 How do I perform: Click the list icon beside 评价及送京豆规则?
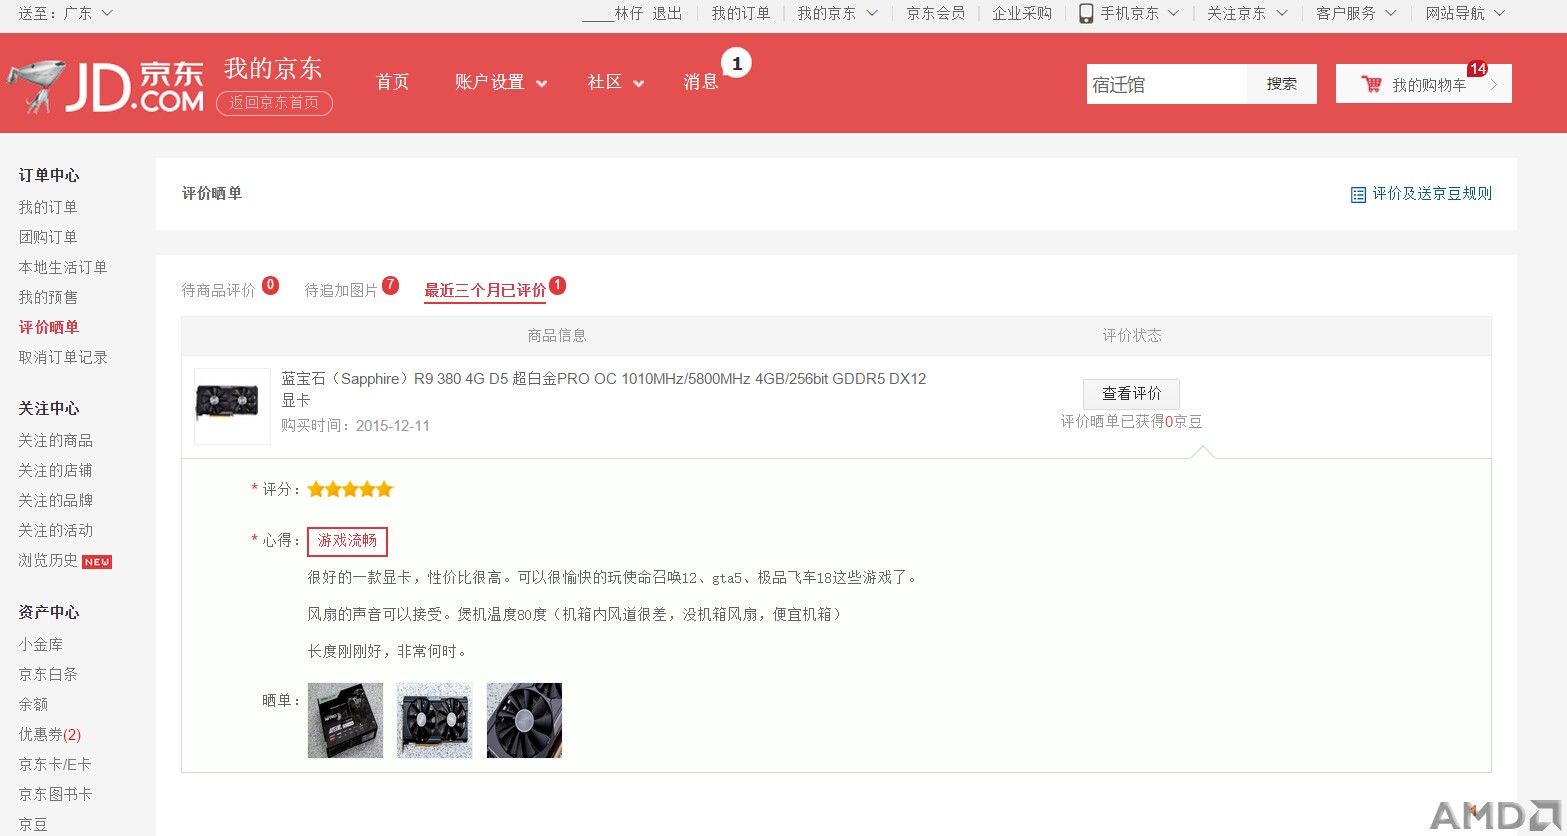[1358, 194]
